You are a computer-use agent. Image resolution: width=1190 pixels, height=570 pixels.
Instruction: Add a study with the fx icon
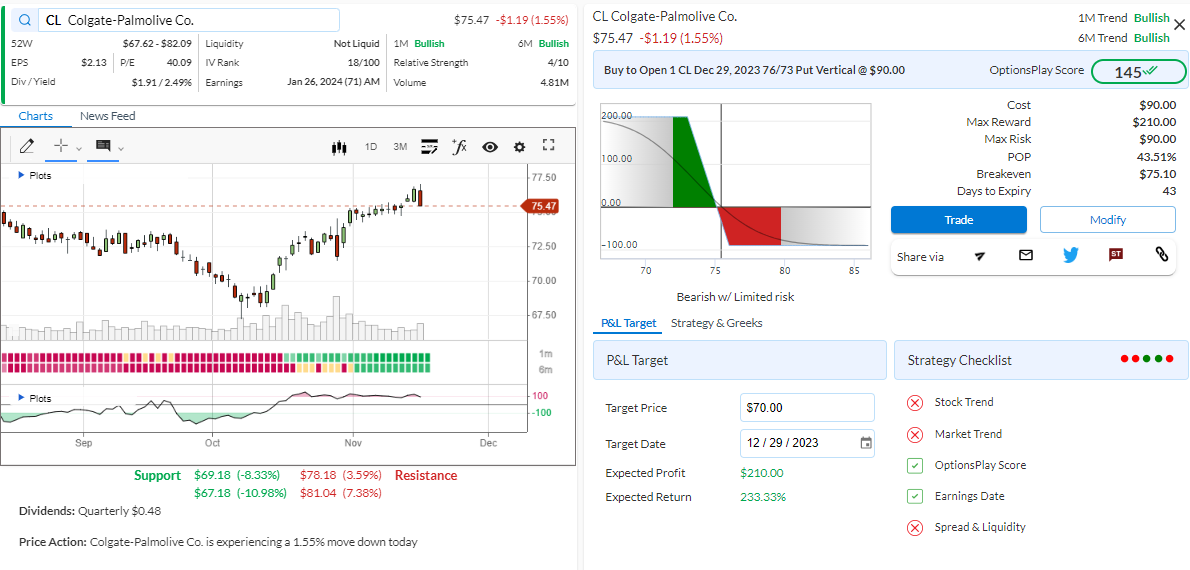pyautogui.click(x=459, y=146)
